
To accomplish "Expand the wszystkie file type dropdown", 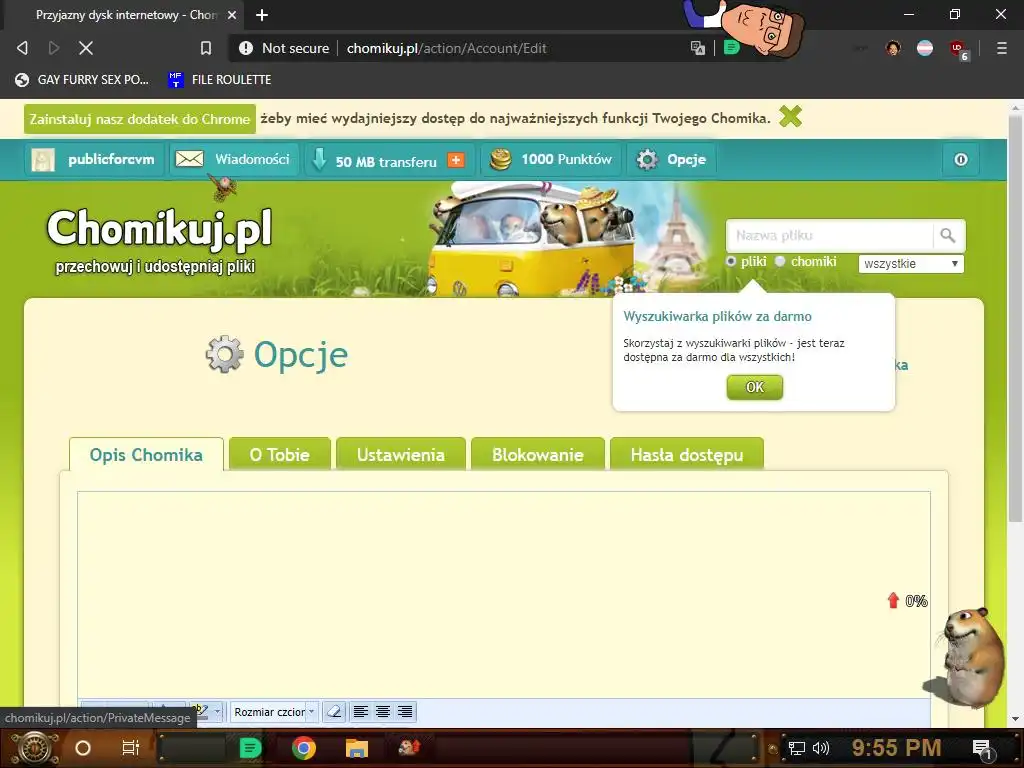I will point(911,264).
